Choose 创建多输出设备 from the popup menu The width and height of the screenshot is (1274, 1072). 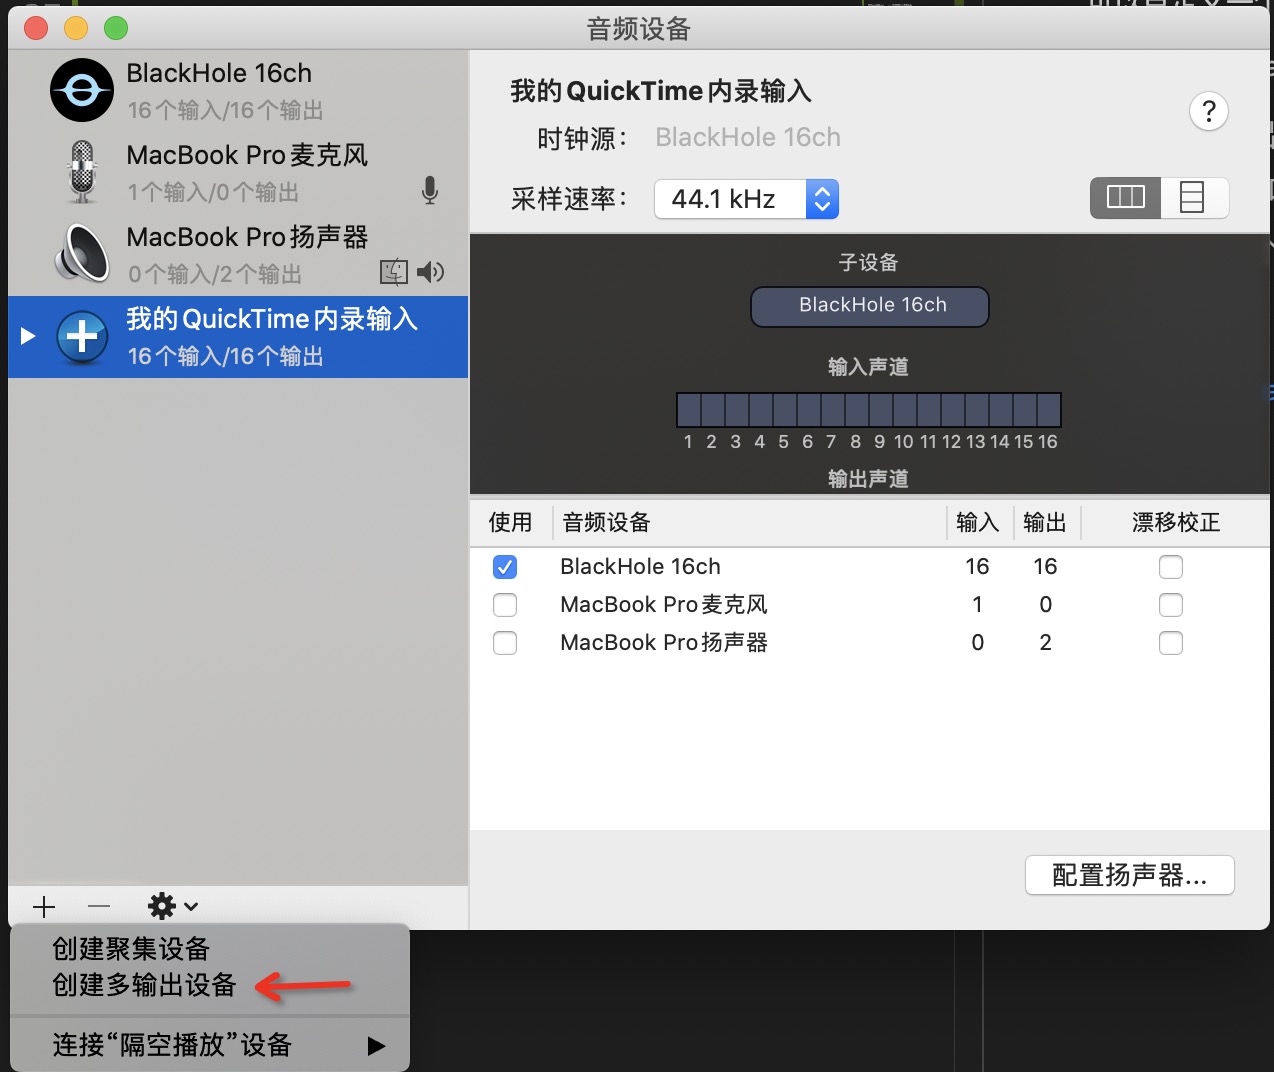(210, 985)
